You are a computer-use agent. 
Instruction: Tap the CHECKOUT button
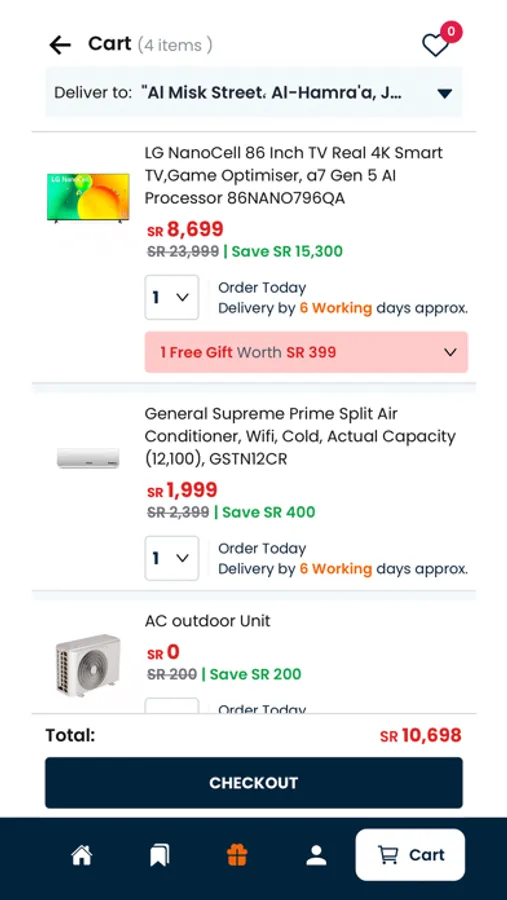click(254, 783)
